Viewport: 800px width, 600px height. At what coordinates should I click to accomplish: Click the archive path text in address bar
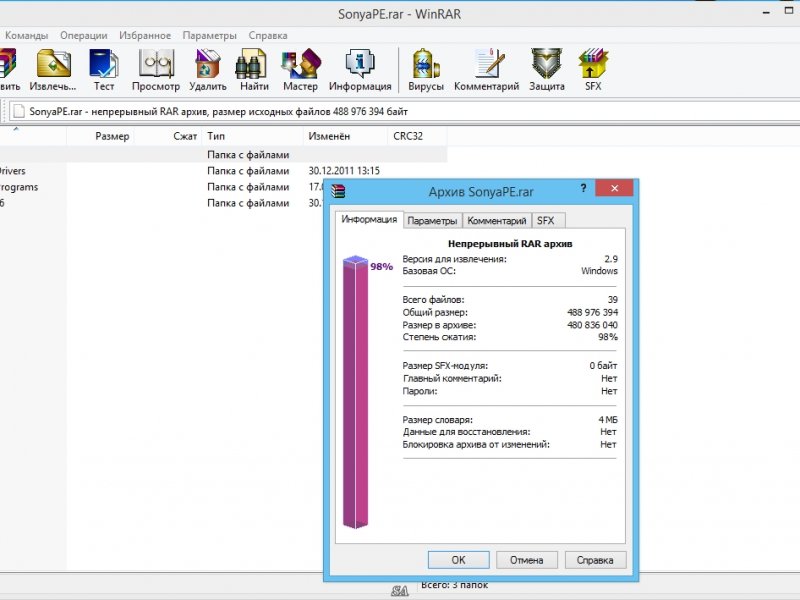[x=218, y=111]
